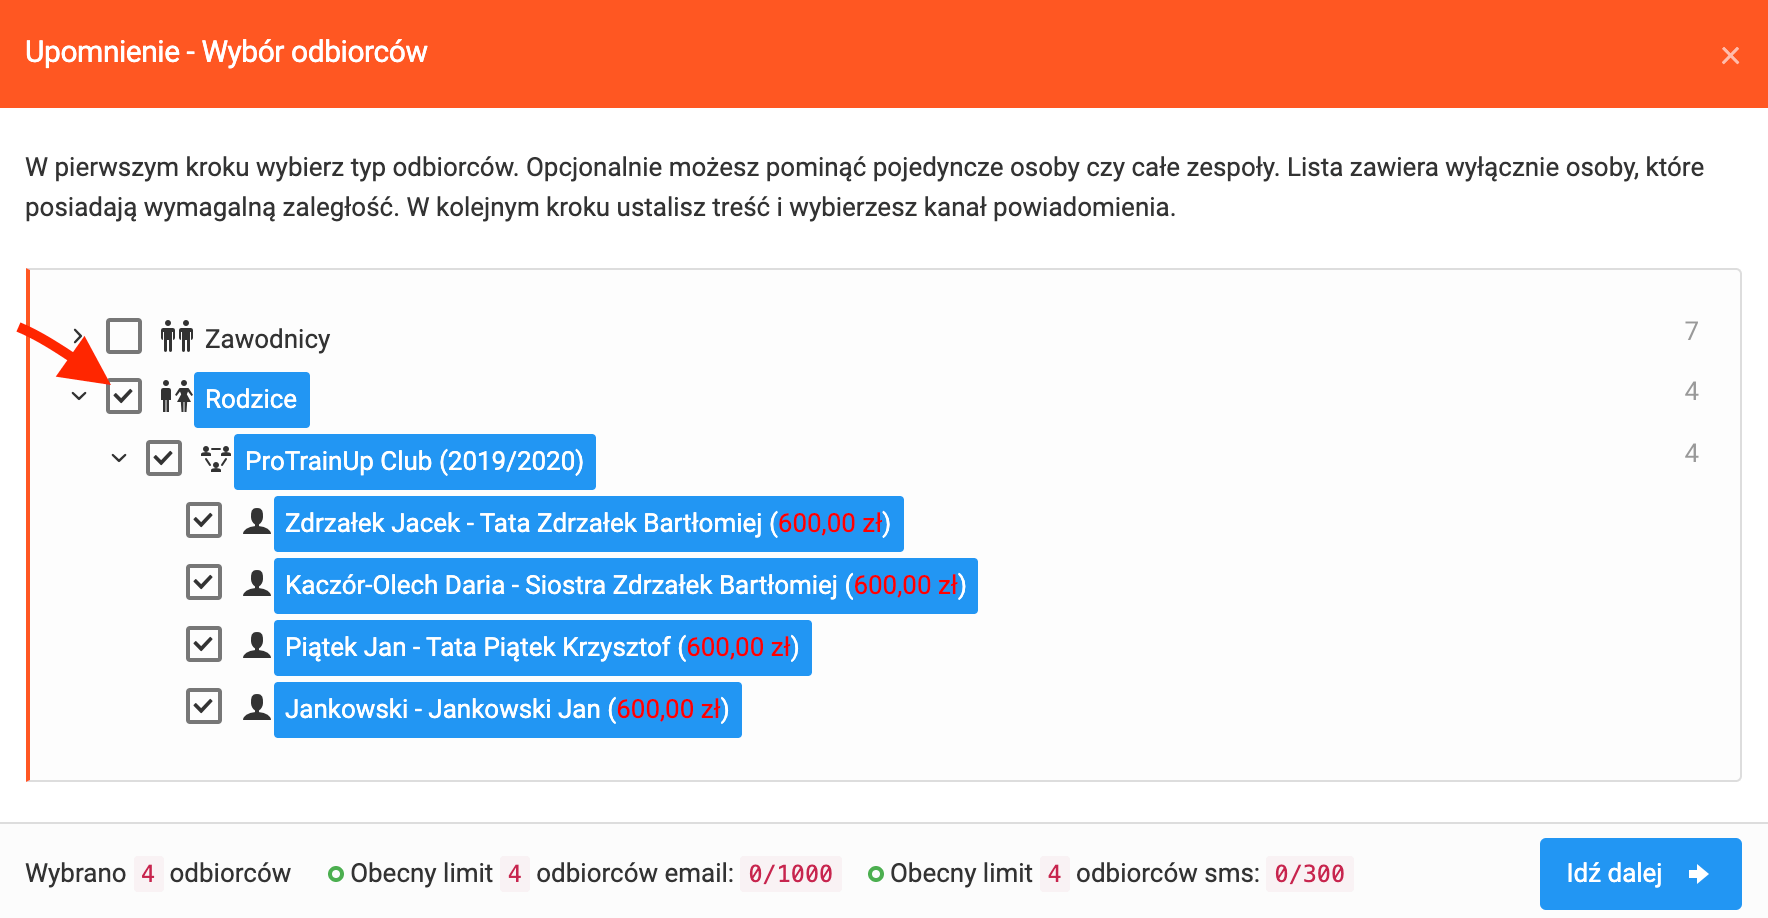The height and width of the screenshot is (918, 1768).
Task: Select the Rodzice tree label
Action: coord(251,399)
